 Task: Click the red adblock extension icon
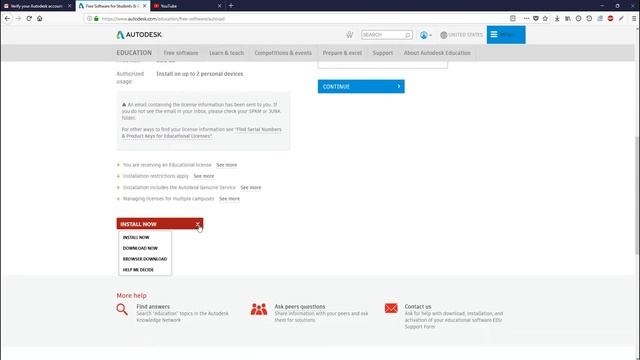click(611, 18)
